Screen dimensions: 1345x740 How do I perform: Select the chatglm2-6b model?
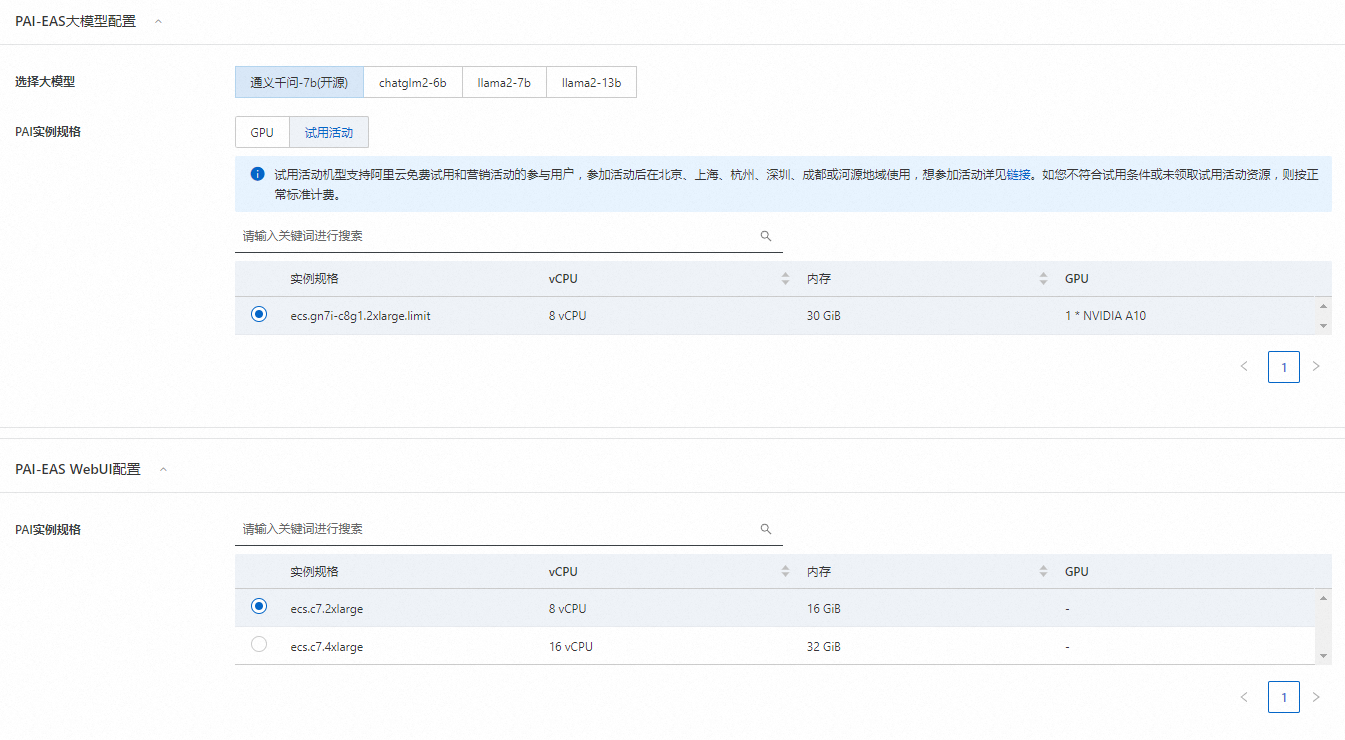[413, 82]
